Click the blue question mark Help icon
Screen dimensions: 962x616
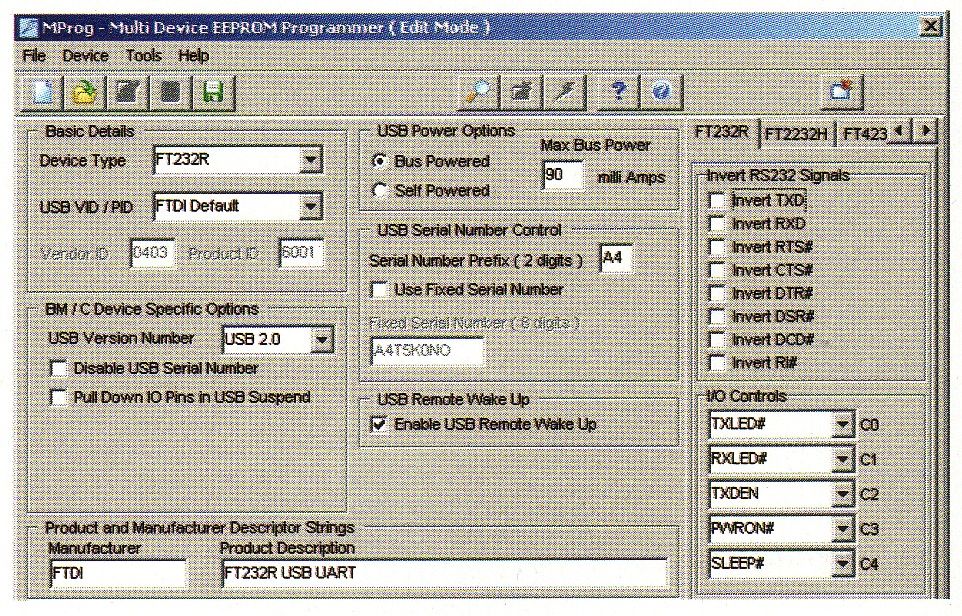pos(618,93)
